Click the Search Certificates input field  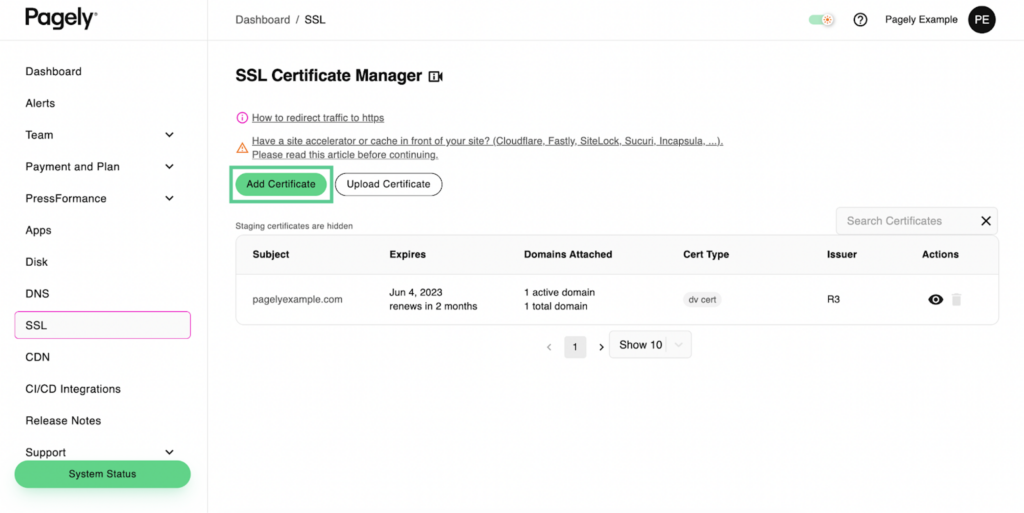tap(905, 221)
